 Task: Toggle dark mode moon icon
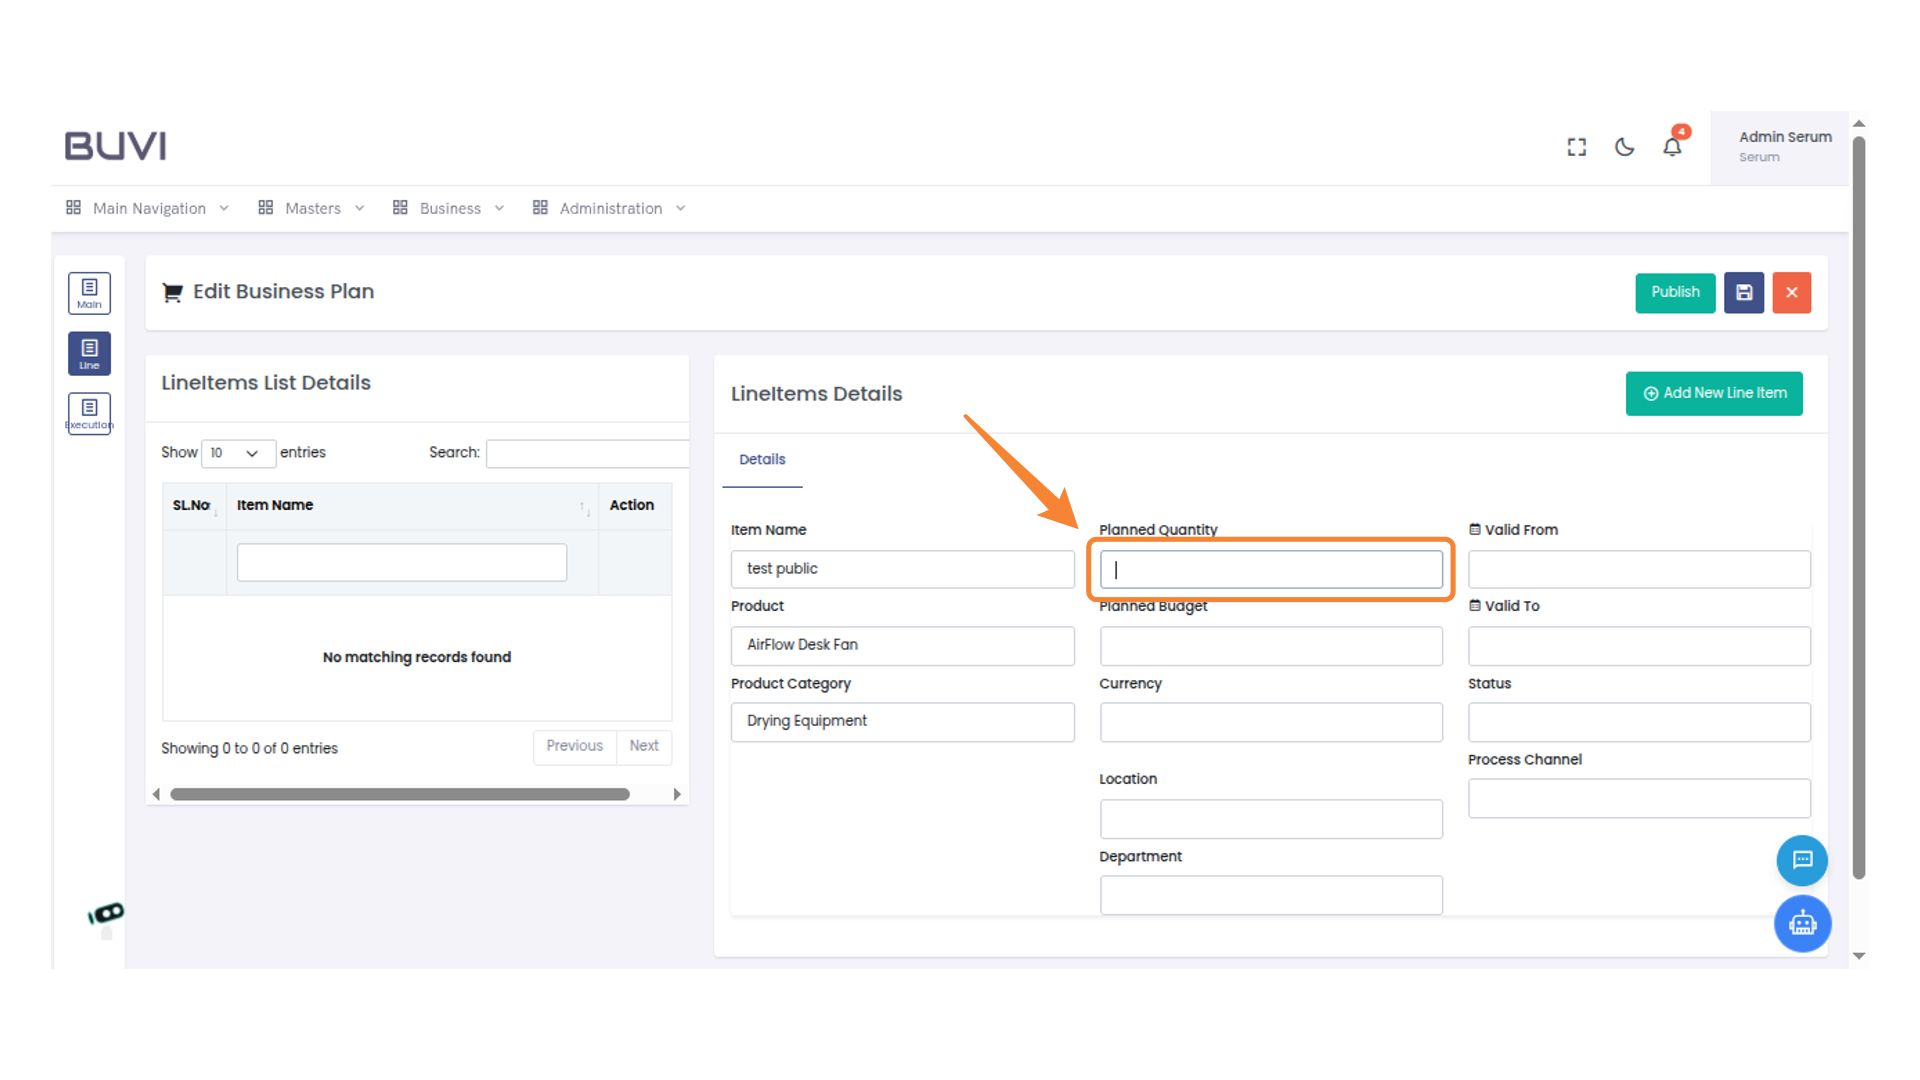(1624, 147)
